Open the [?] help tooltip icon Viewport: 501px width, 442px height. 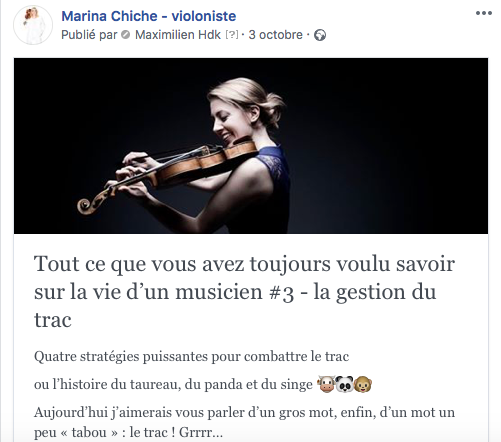coord(232,35)
